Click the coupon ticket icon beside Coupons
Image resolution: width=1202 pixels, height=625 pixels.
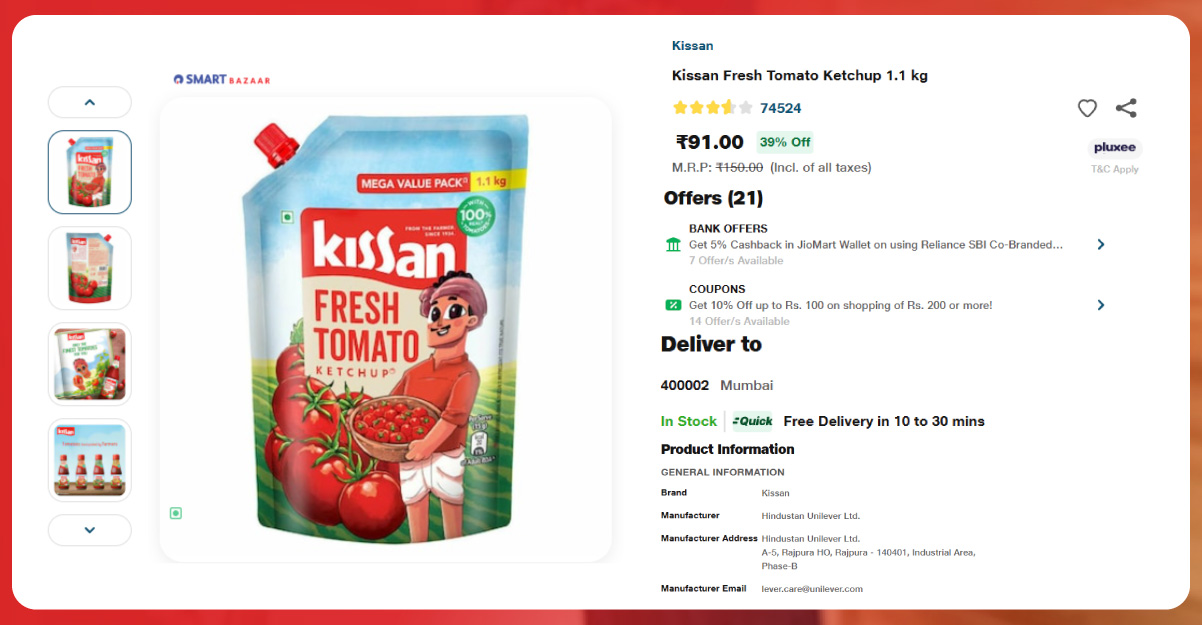pos(673,303)
